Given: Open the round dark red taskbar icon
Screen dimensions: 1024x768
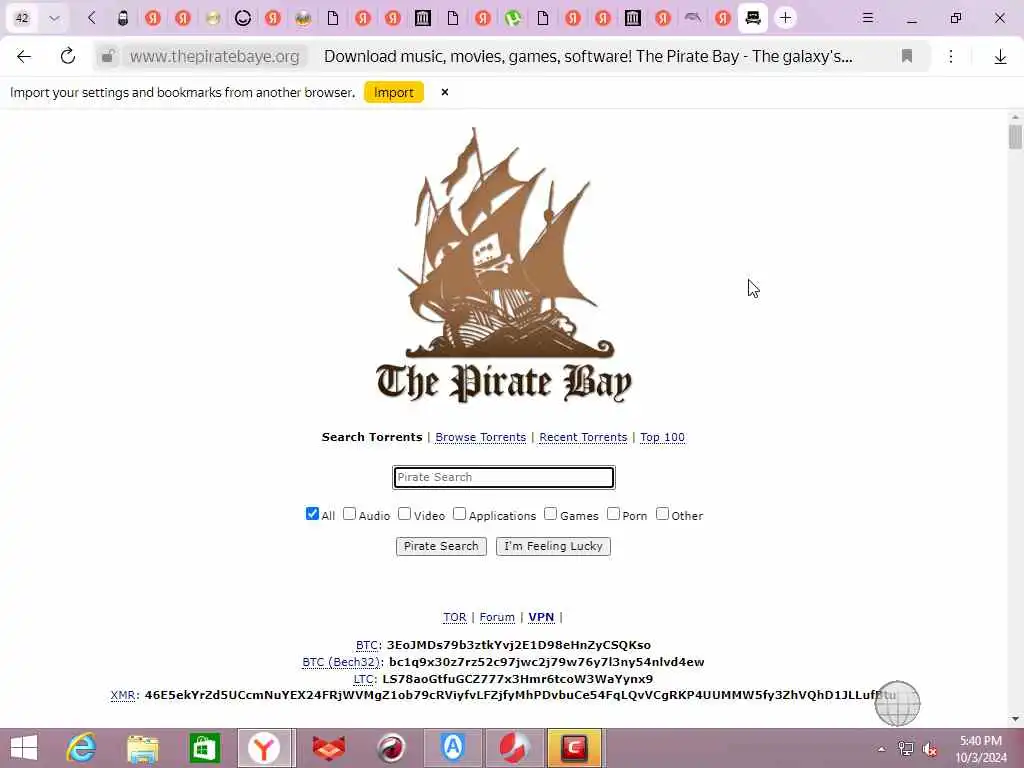Looking at the screenshot, I should (391, 748).
